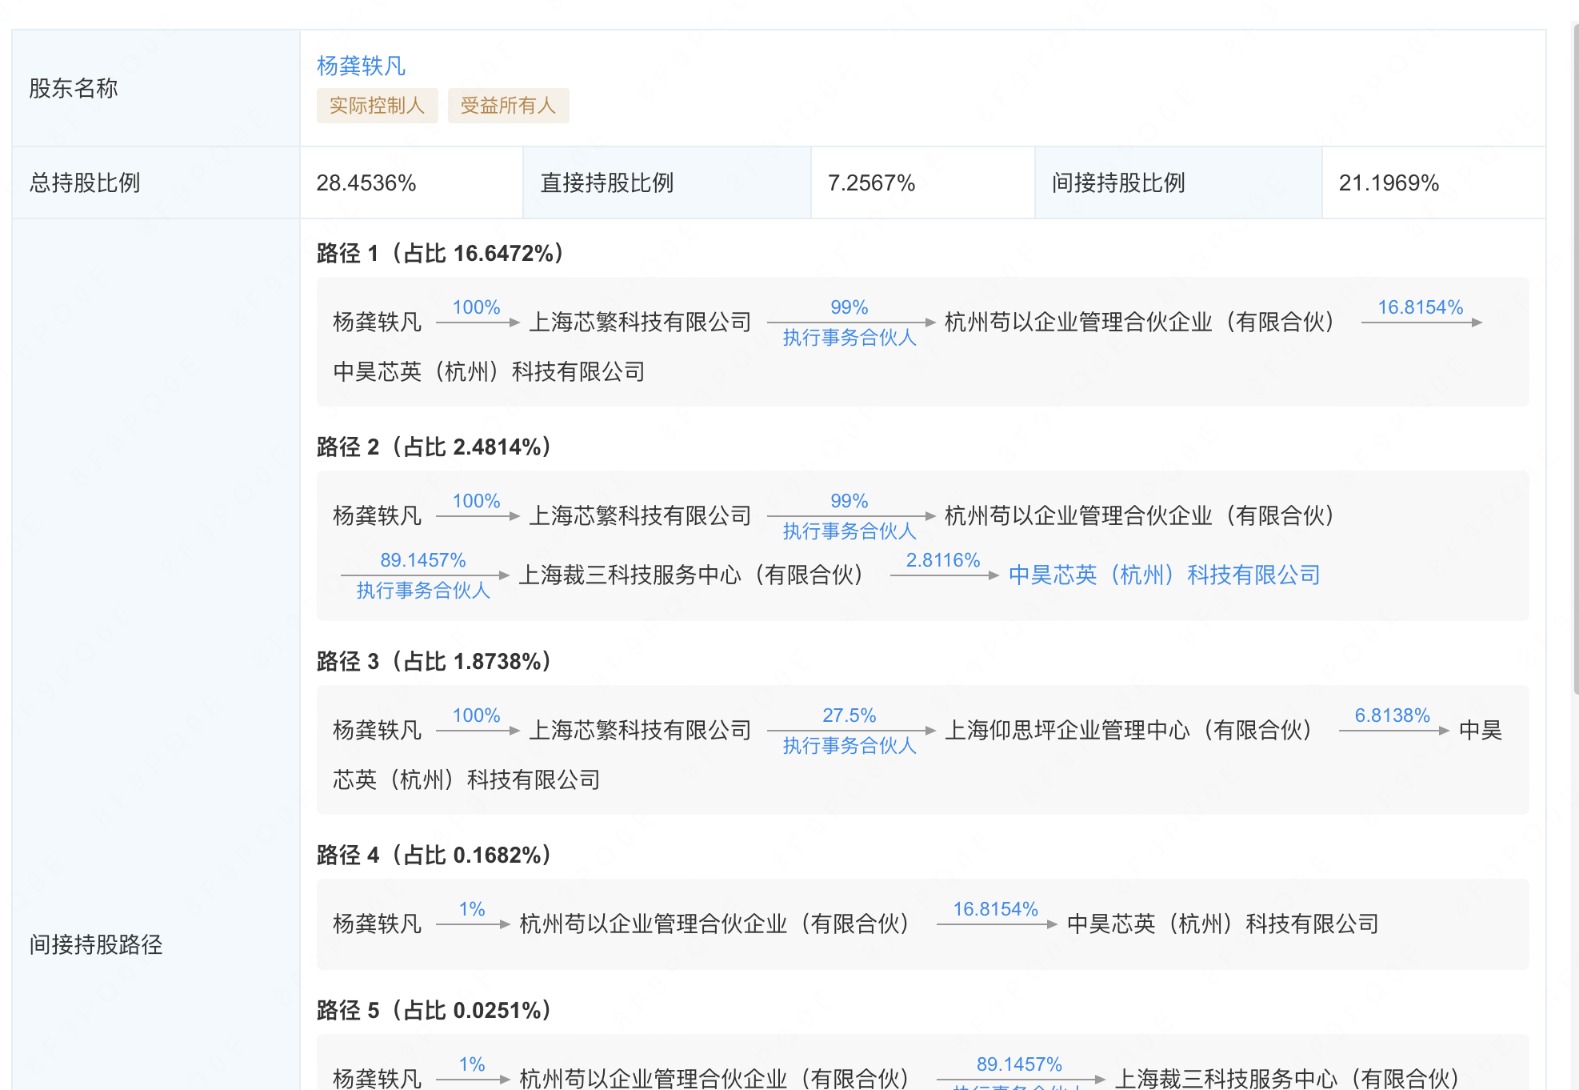Click heading 路径 5（占比 0.0251%）

tap(435, 1010)
